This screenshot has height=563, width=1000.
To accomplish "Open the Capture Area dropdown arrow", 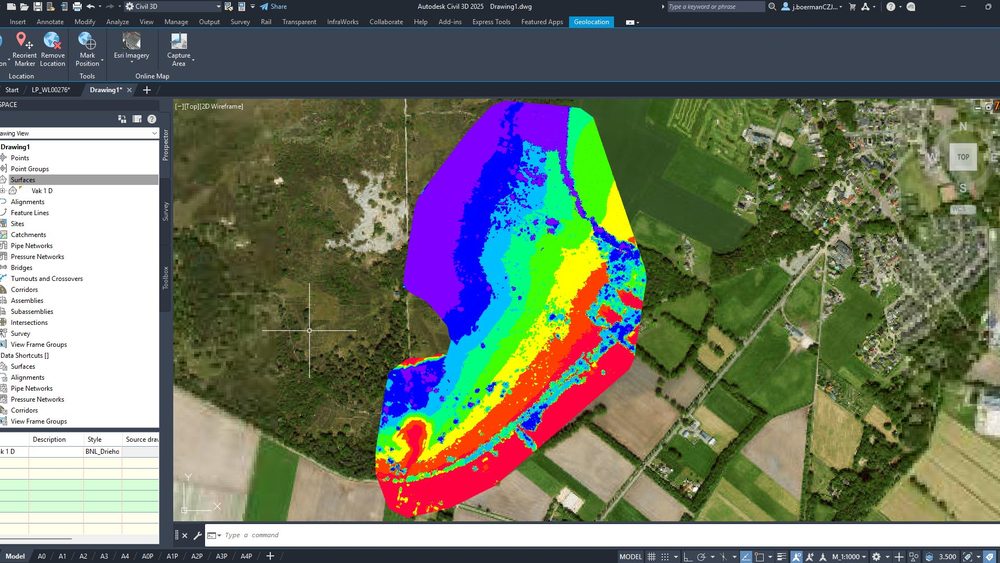I will (193, 60).
